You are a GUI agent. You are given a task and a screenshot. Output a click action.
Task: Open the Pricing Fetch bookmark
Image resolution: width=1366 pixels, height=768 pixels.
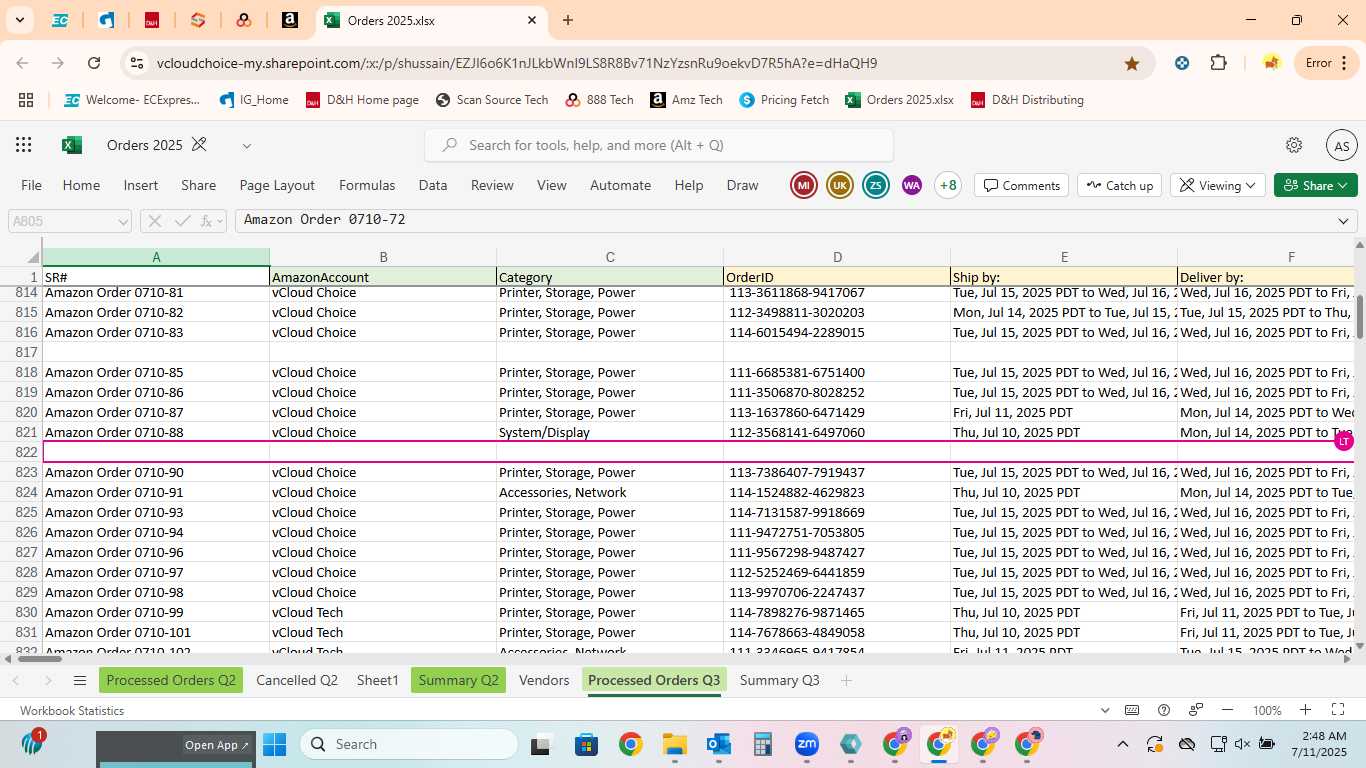point(784,100)
